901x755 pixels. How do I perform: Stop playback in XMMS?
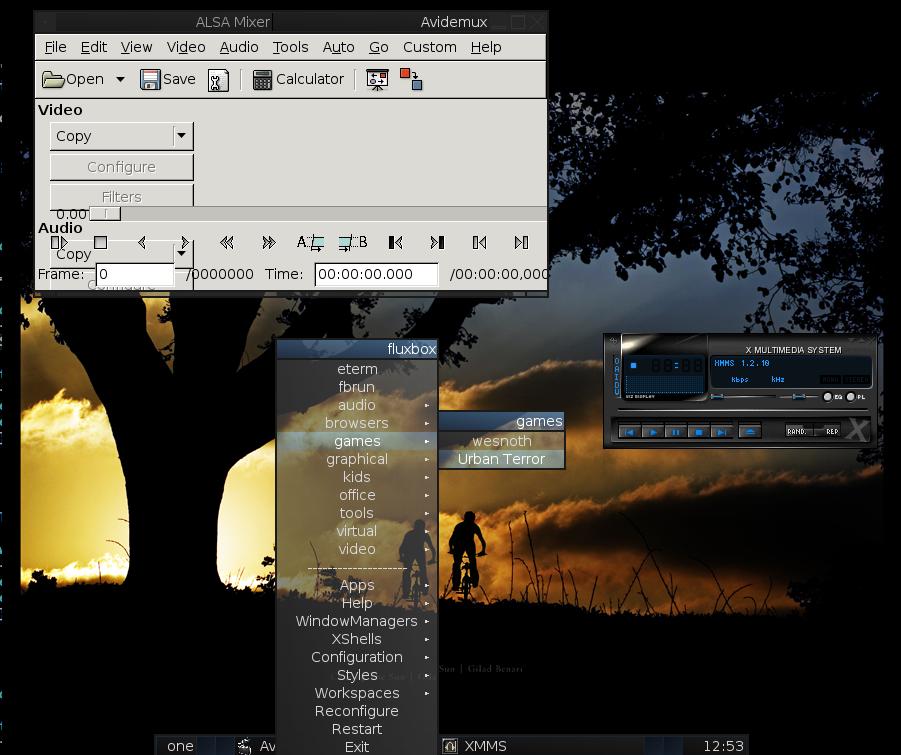pos(699,432)
